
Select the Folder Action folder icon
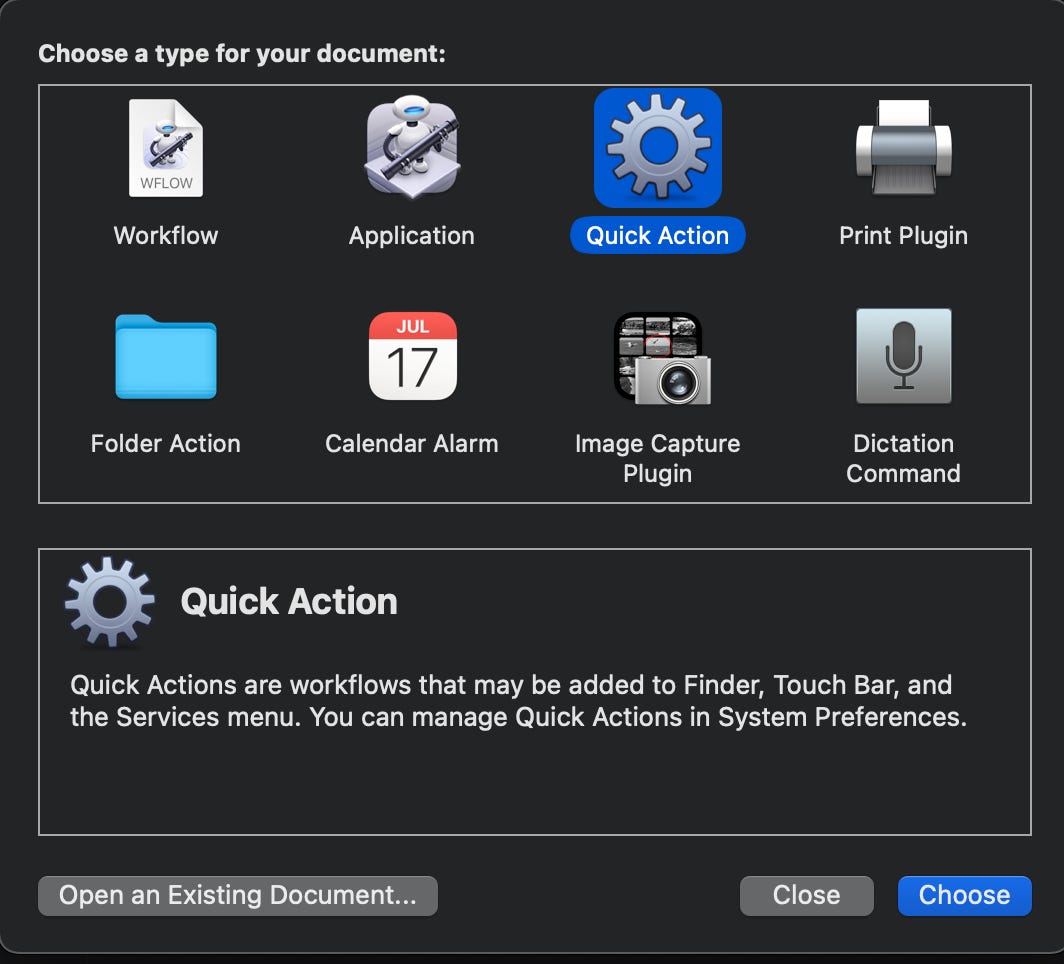pyautogui.click(x=166, y=356)
